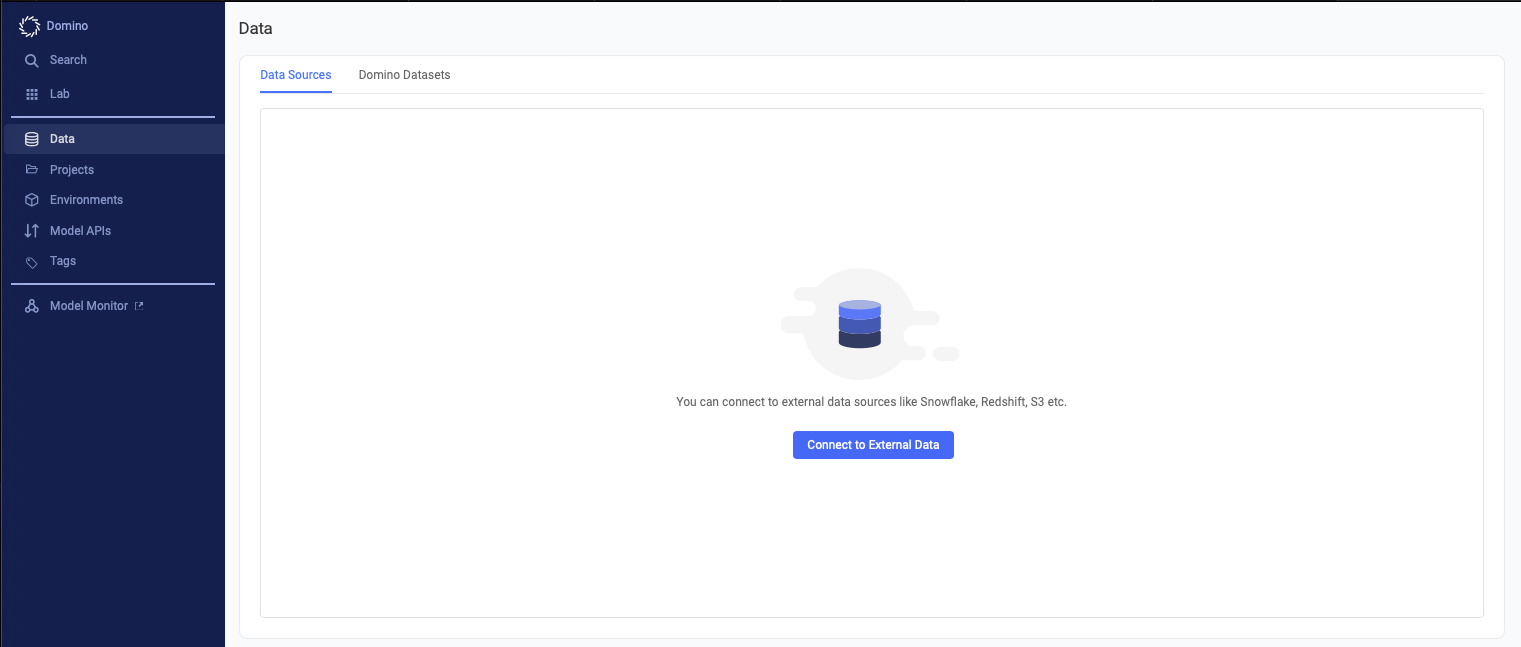This screenshot has height=647, width=1521.
Task: Click the Tags label icon
Action: pos(32,261)
